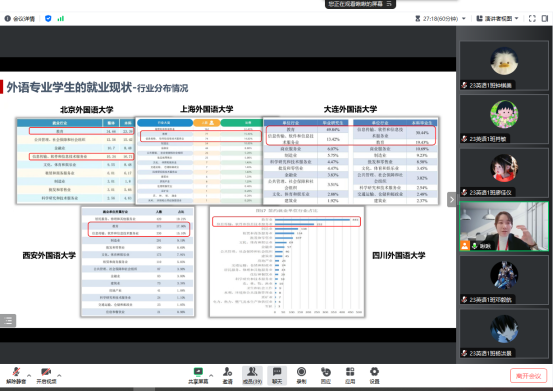Image resolution: width=554 pixels, height=392 pixels.
Task: Toggle full screen mode icon
Action: click(x=532, y=18)
